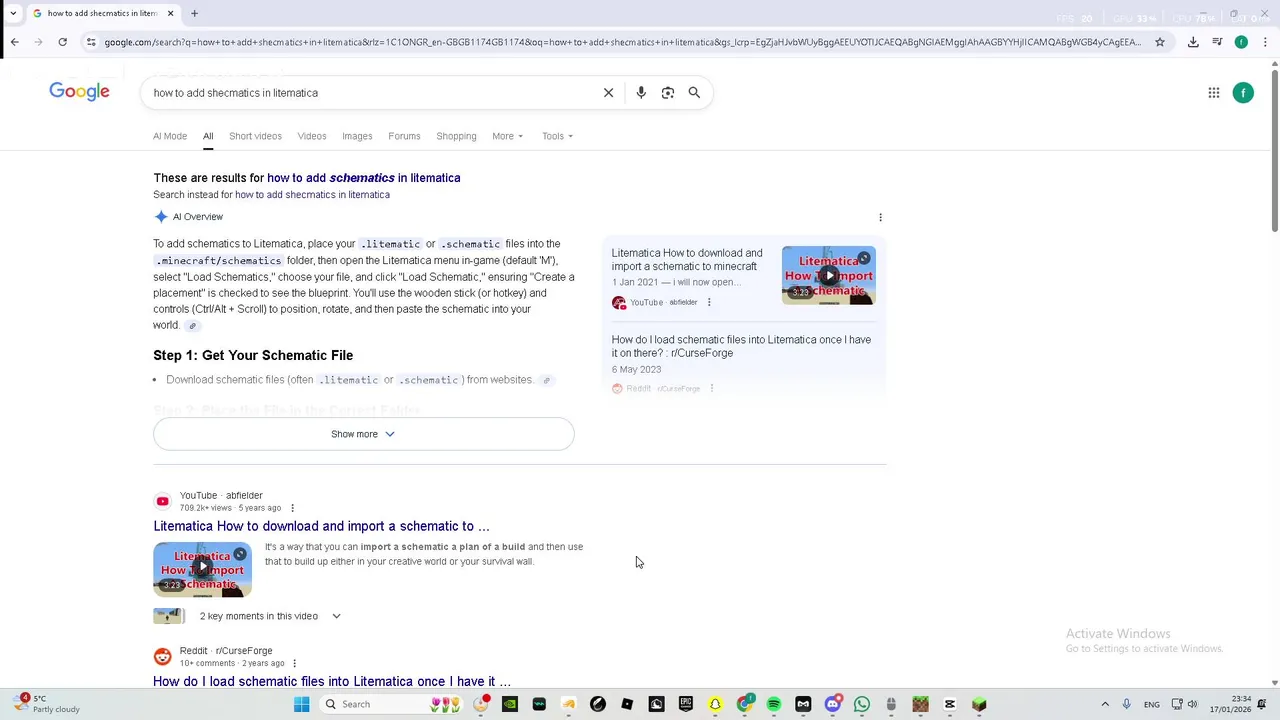Screen dimensions: 1280x720
Task: Open options dots for YouTube abfielder result
Action: click(292, 508)
